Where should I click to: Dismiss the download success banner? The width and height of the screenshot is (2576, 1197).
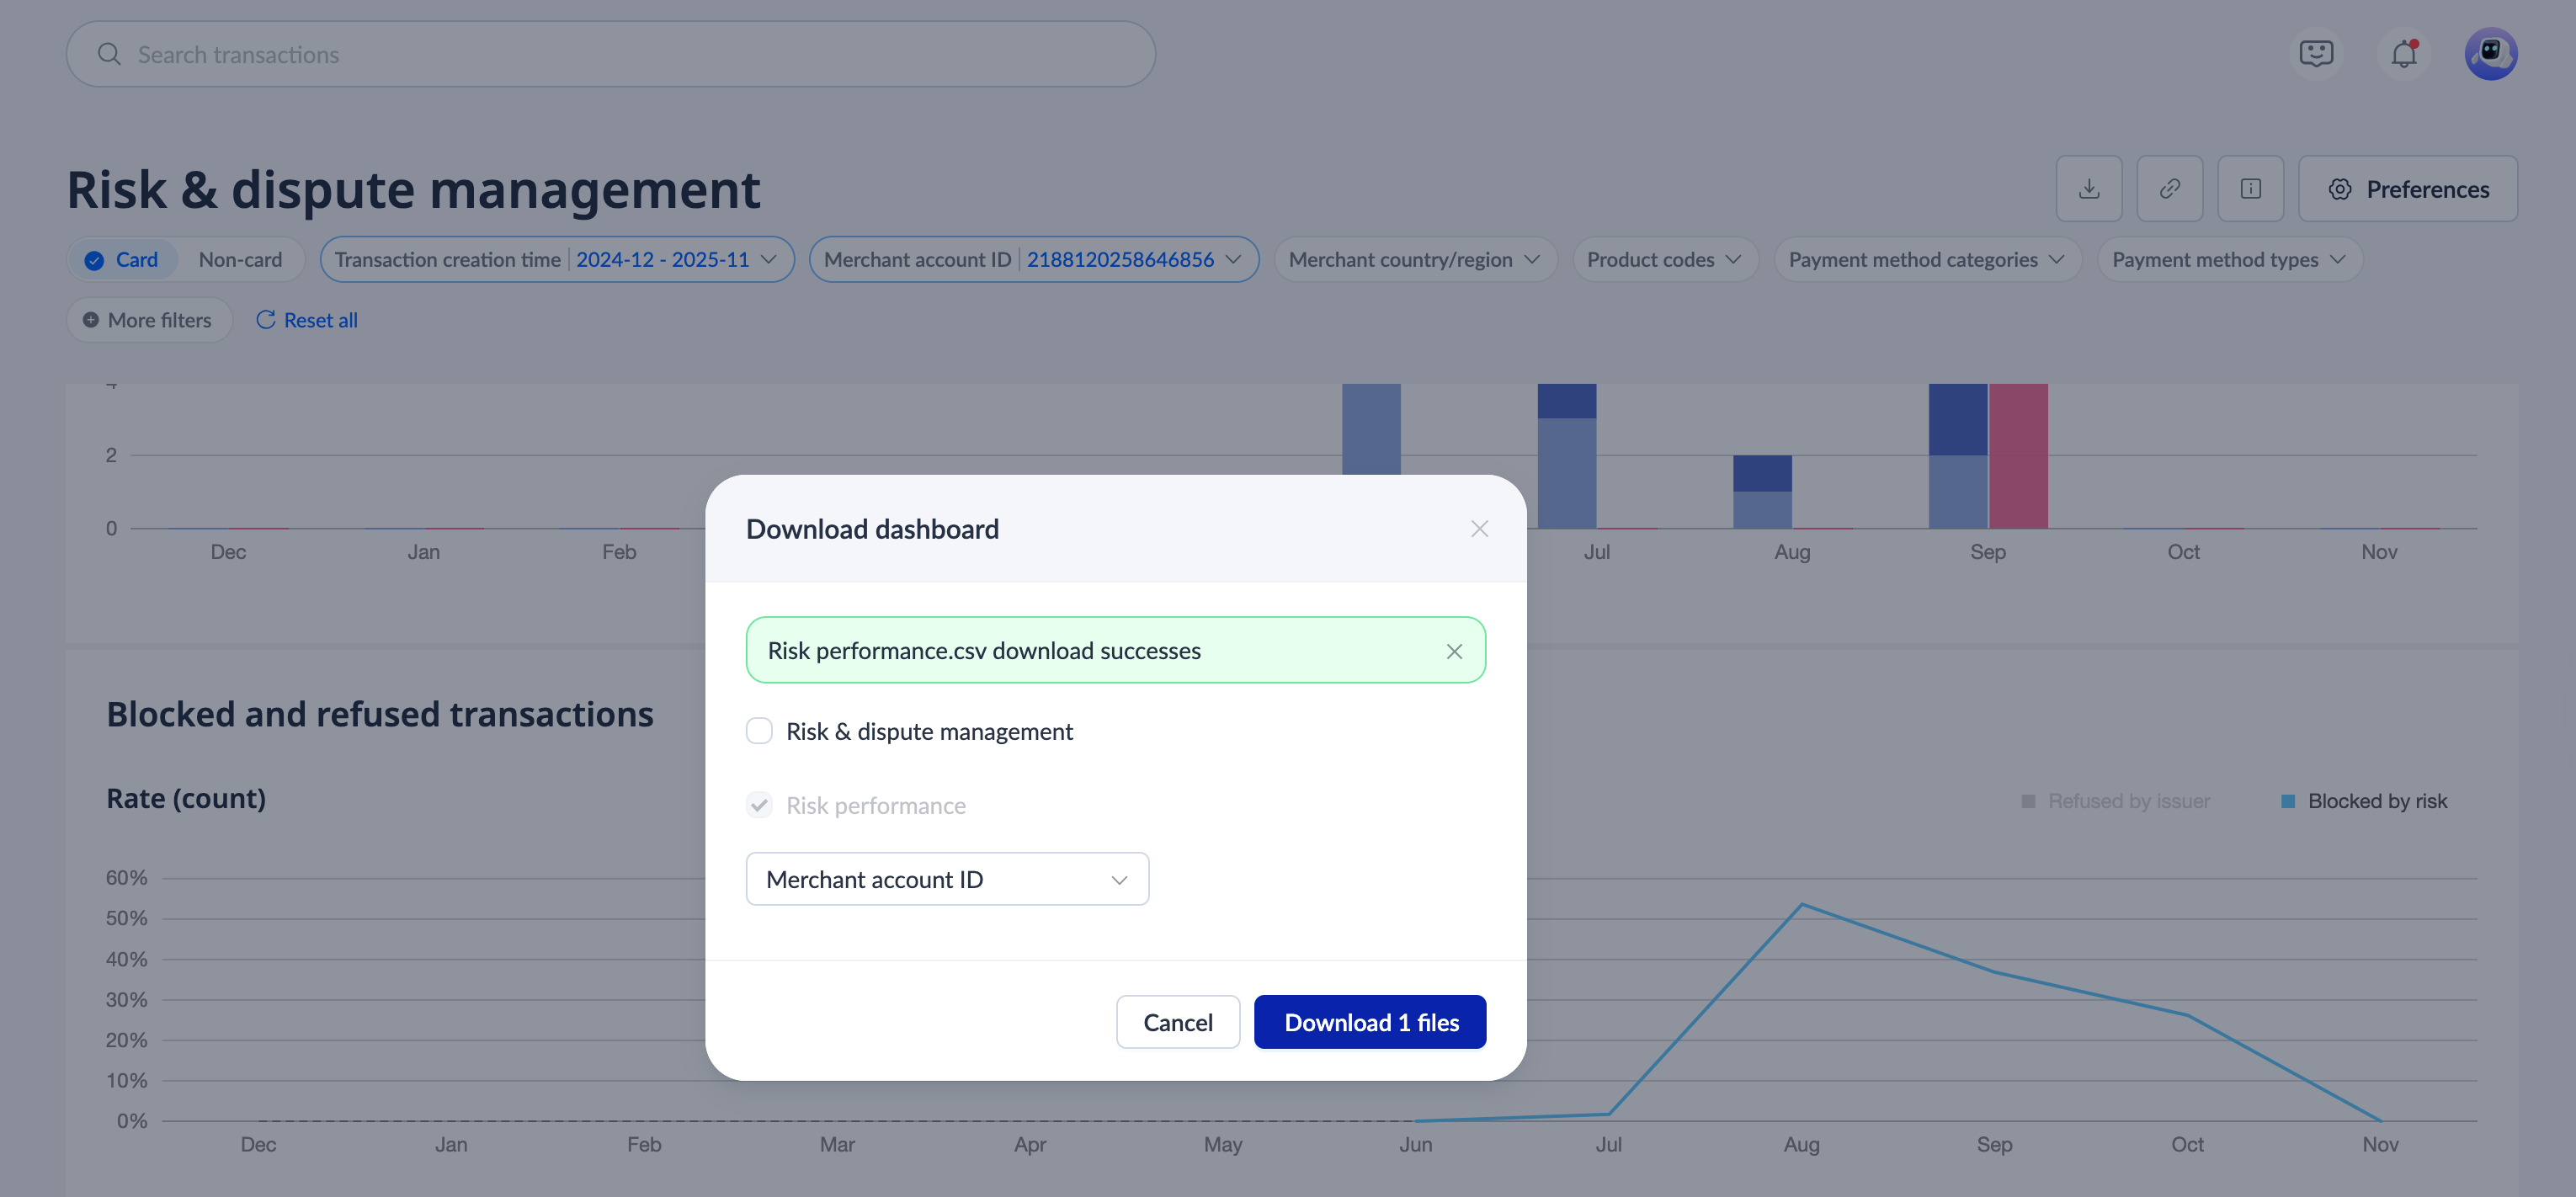(x=1454, y=651)
